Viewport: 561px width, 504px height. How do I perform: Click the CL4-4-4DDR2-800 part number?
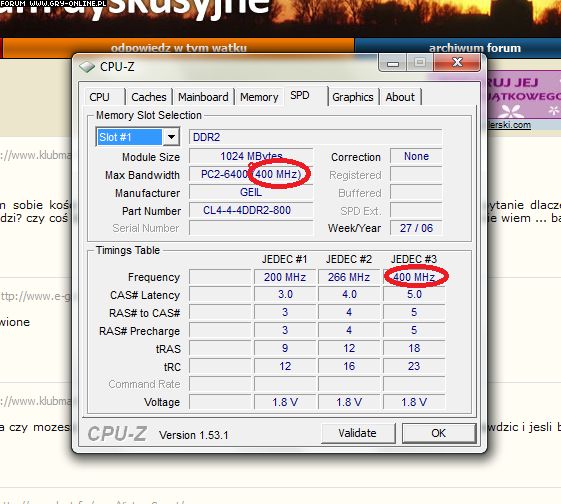(251, 210)
